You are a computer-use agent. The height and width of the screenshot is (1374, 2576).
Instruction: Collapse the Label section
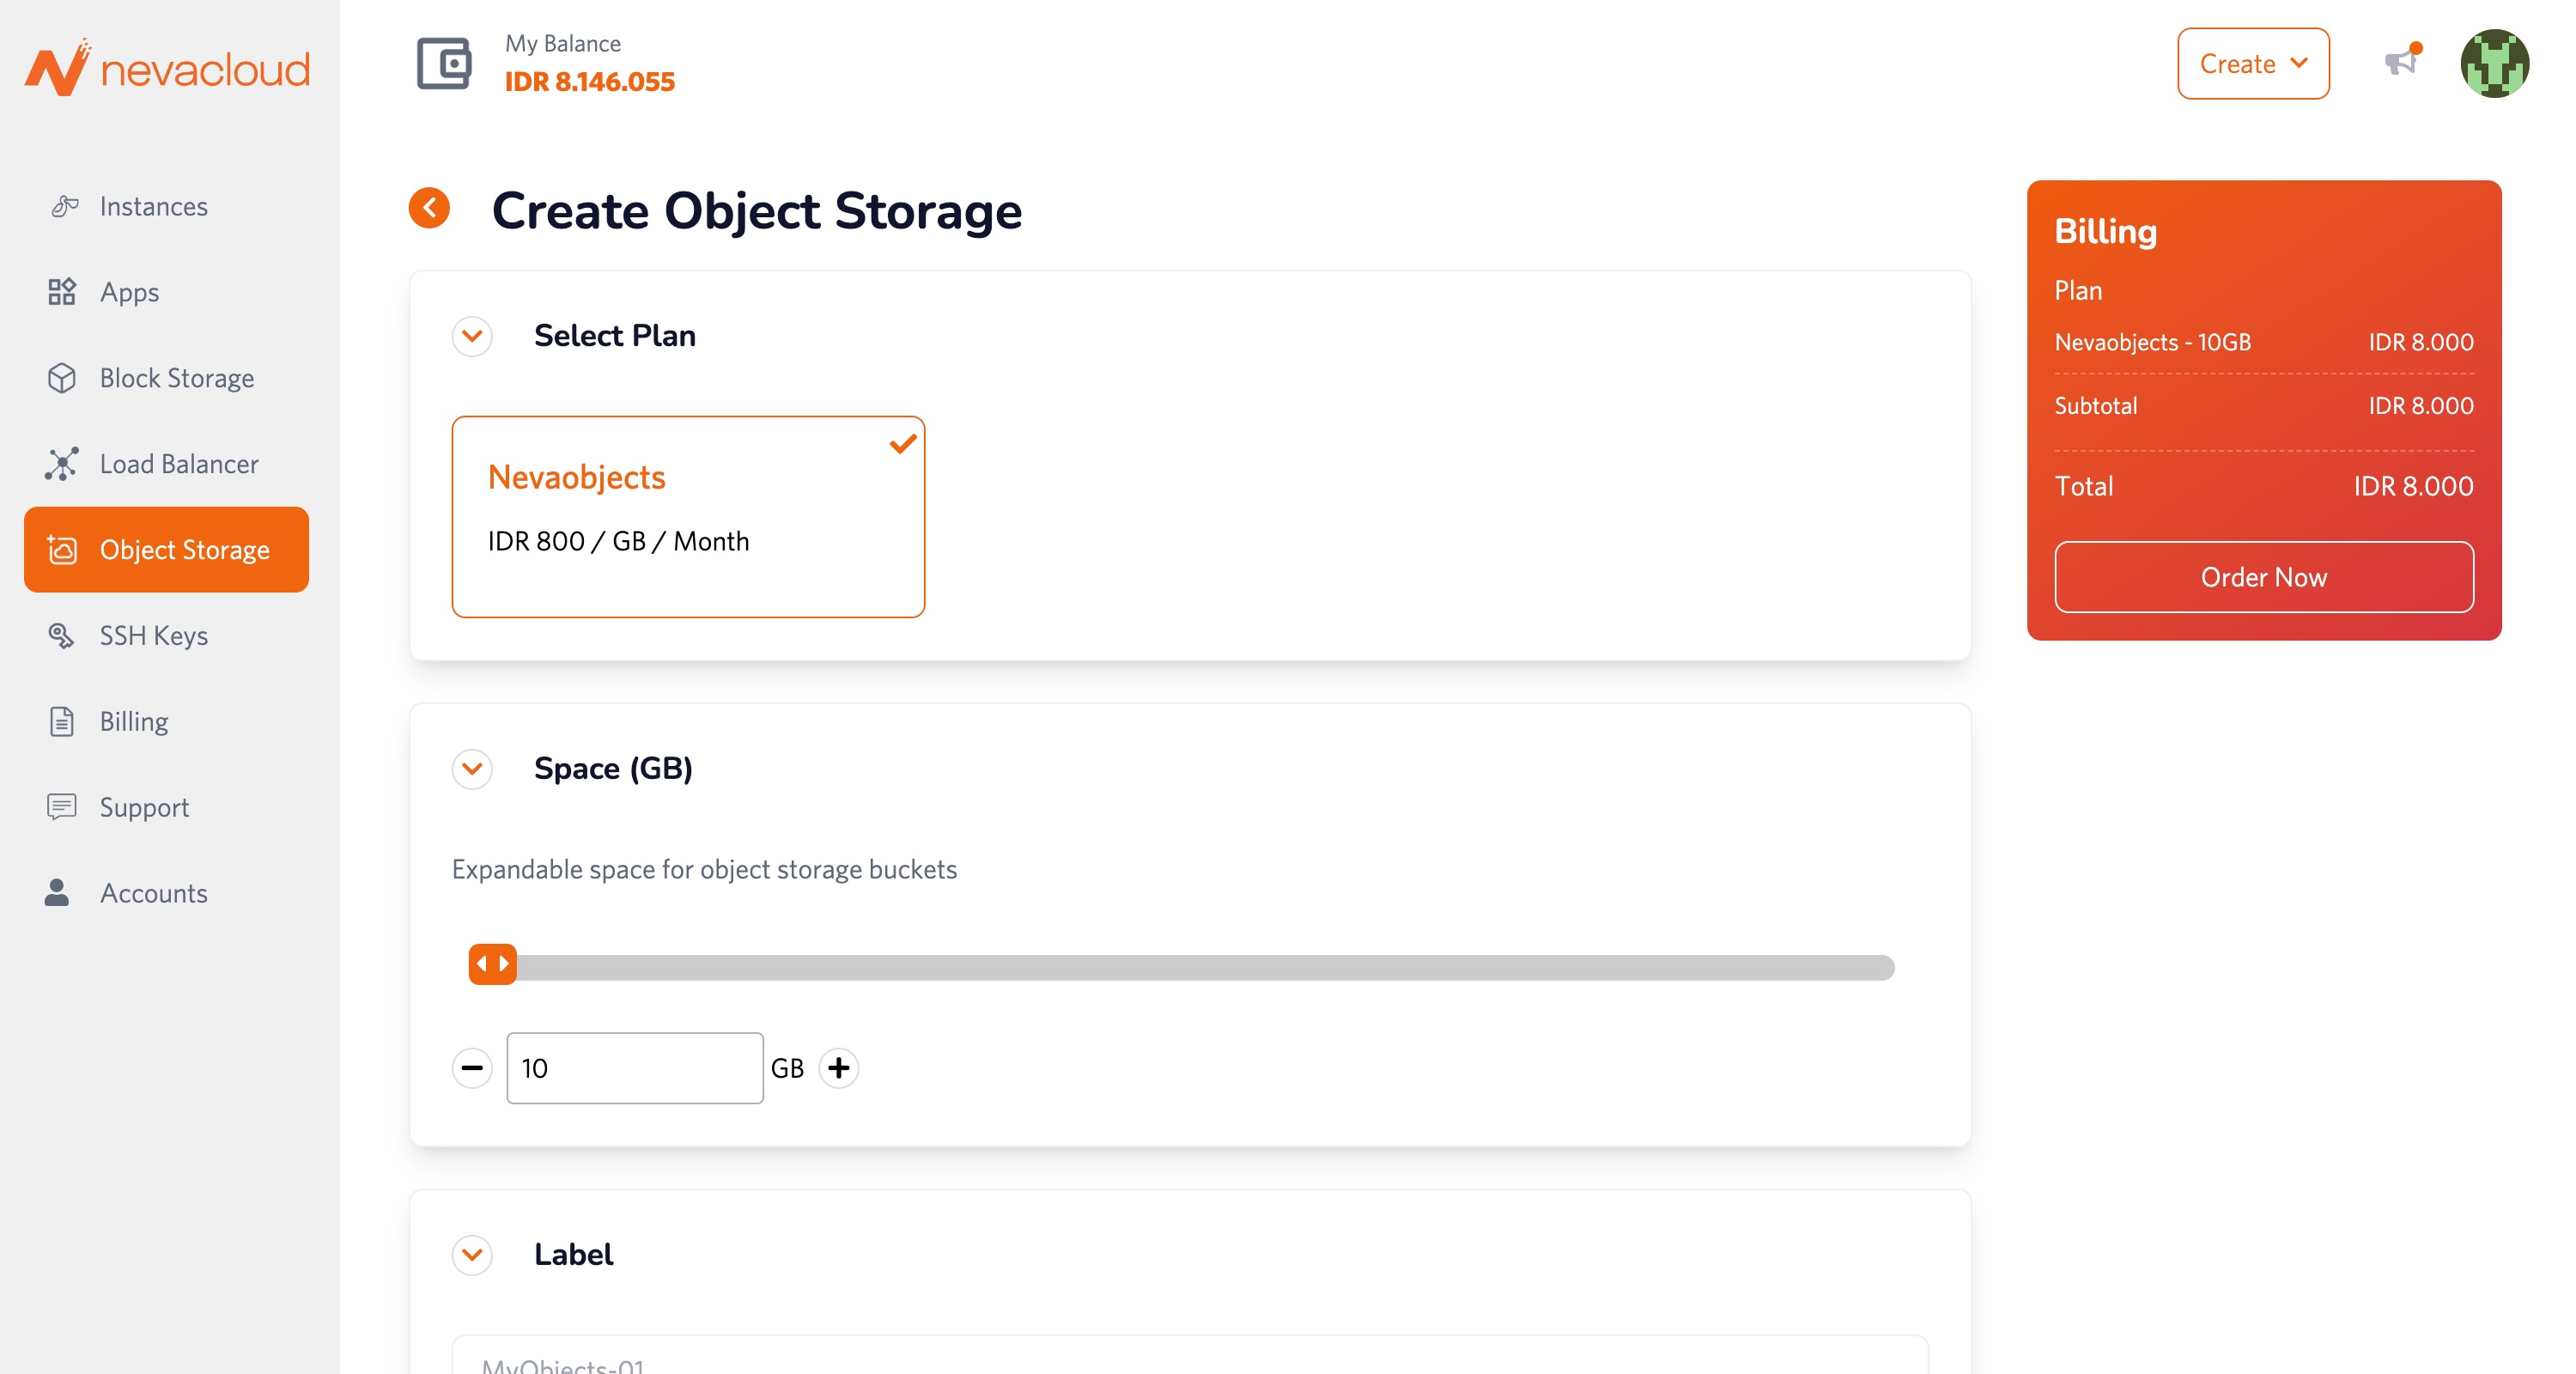(x=472, y=1256)
